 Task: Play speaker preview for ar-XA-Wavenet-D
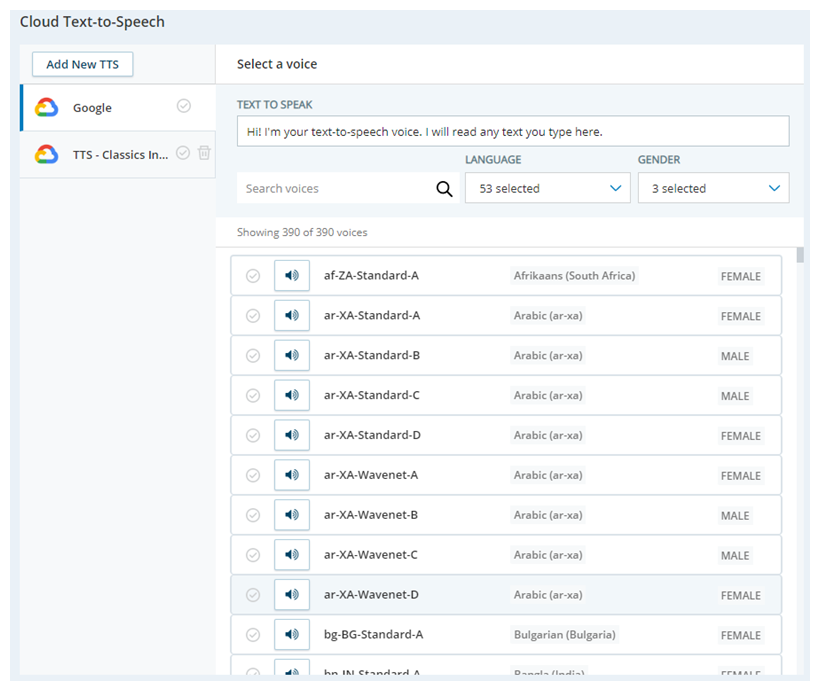click(x=292, y=595)
